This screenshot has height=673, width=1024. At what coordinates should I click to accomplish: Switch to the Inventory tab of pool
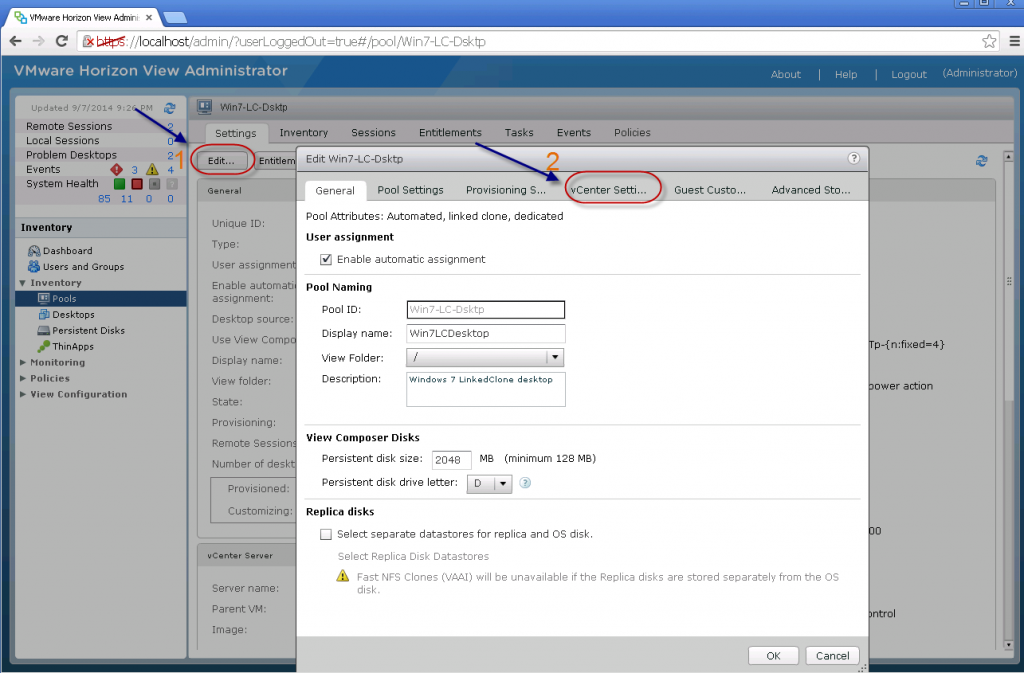304,133
